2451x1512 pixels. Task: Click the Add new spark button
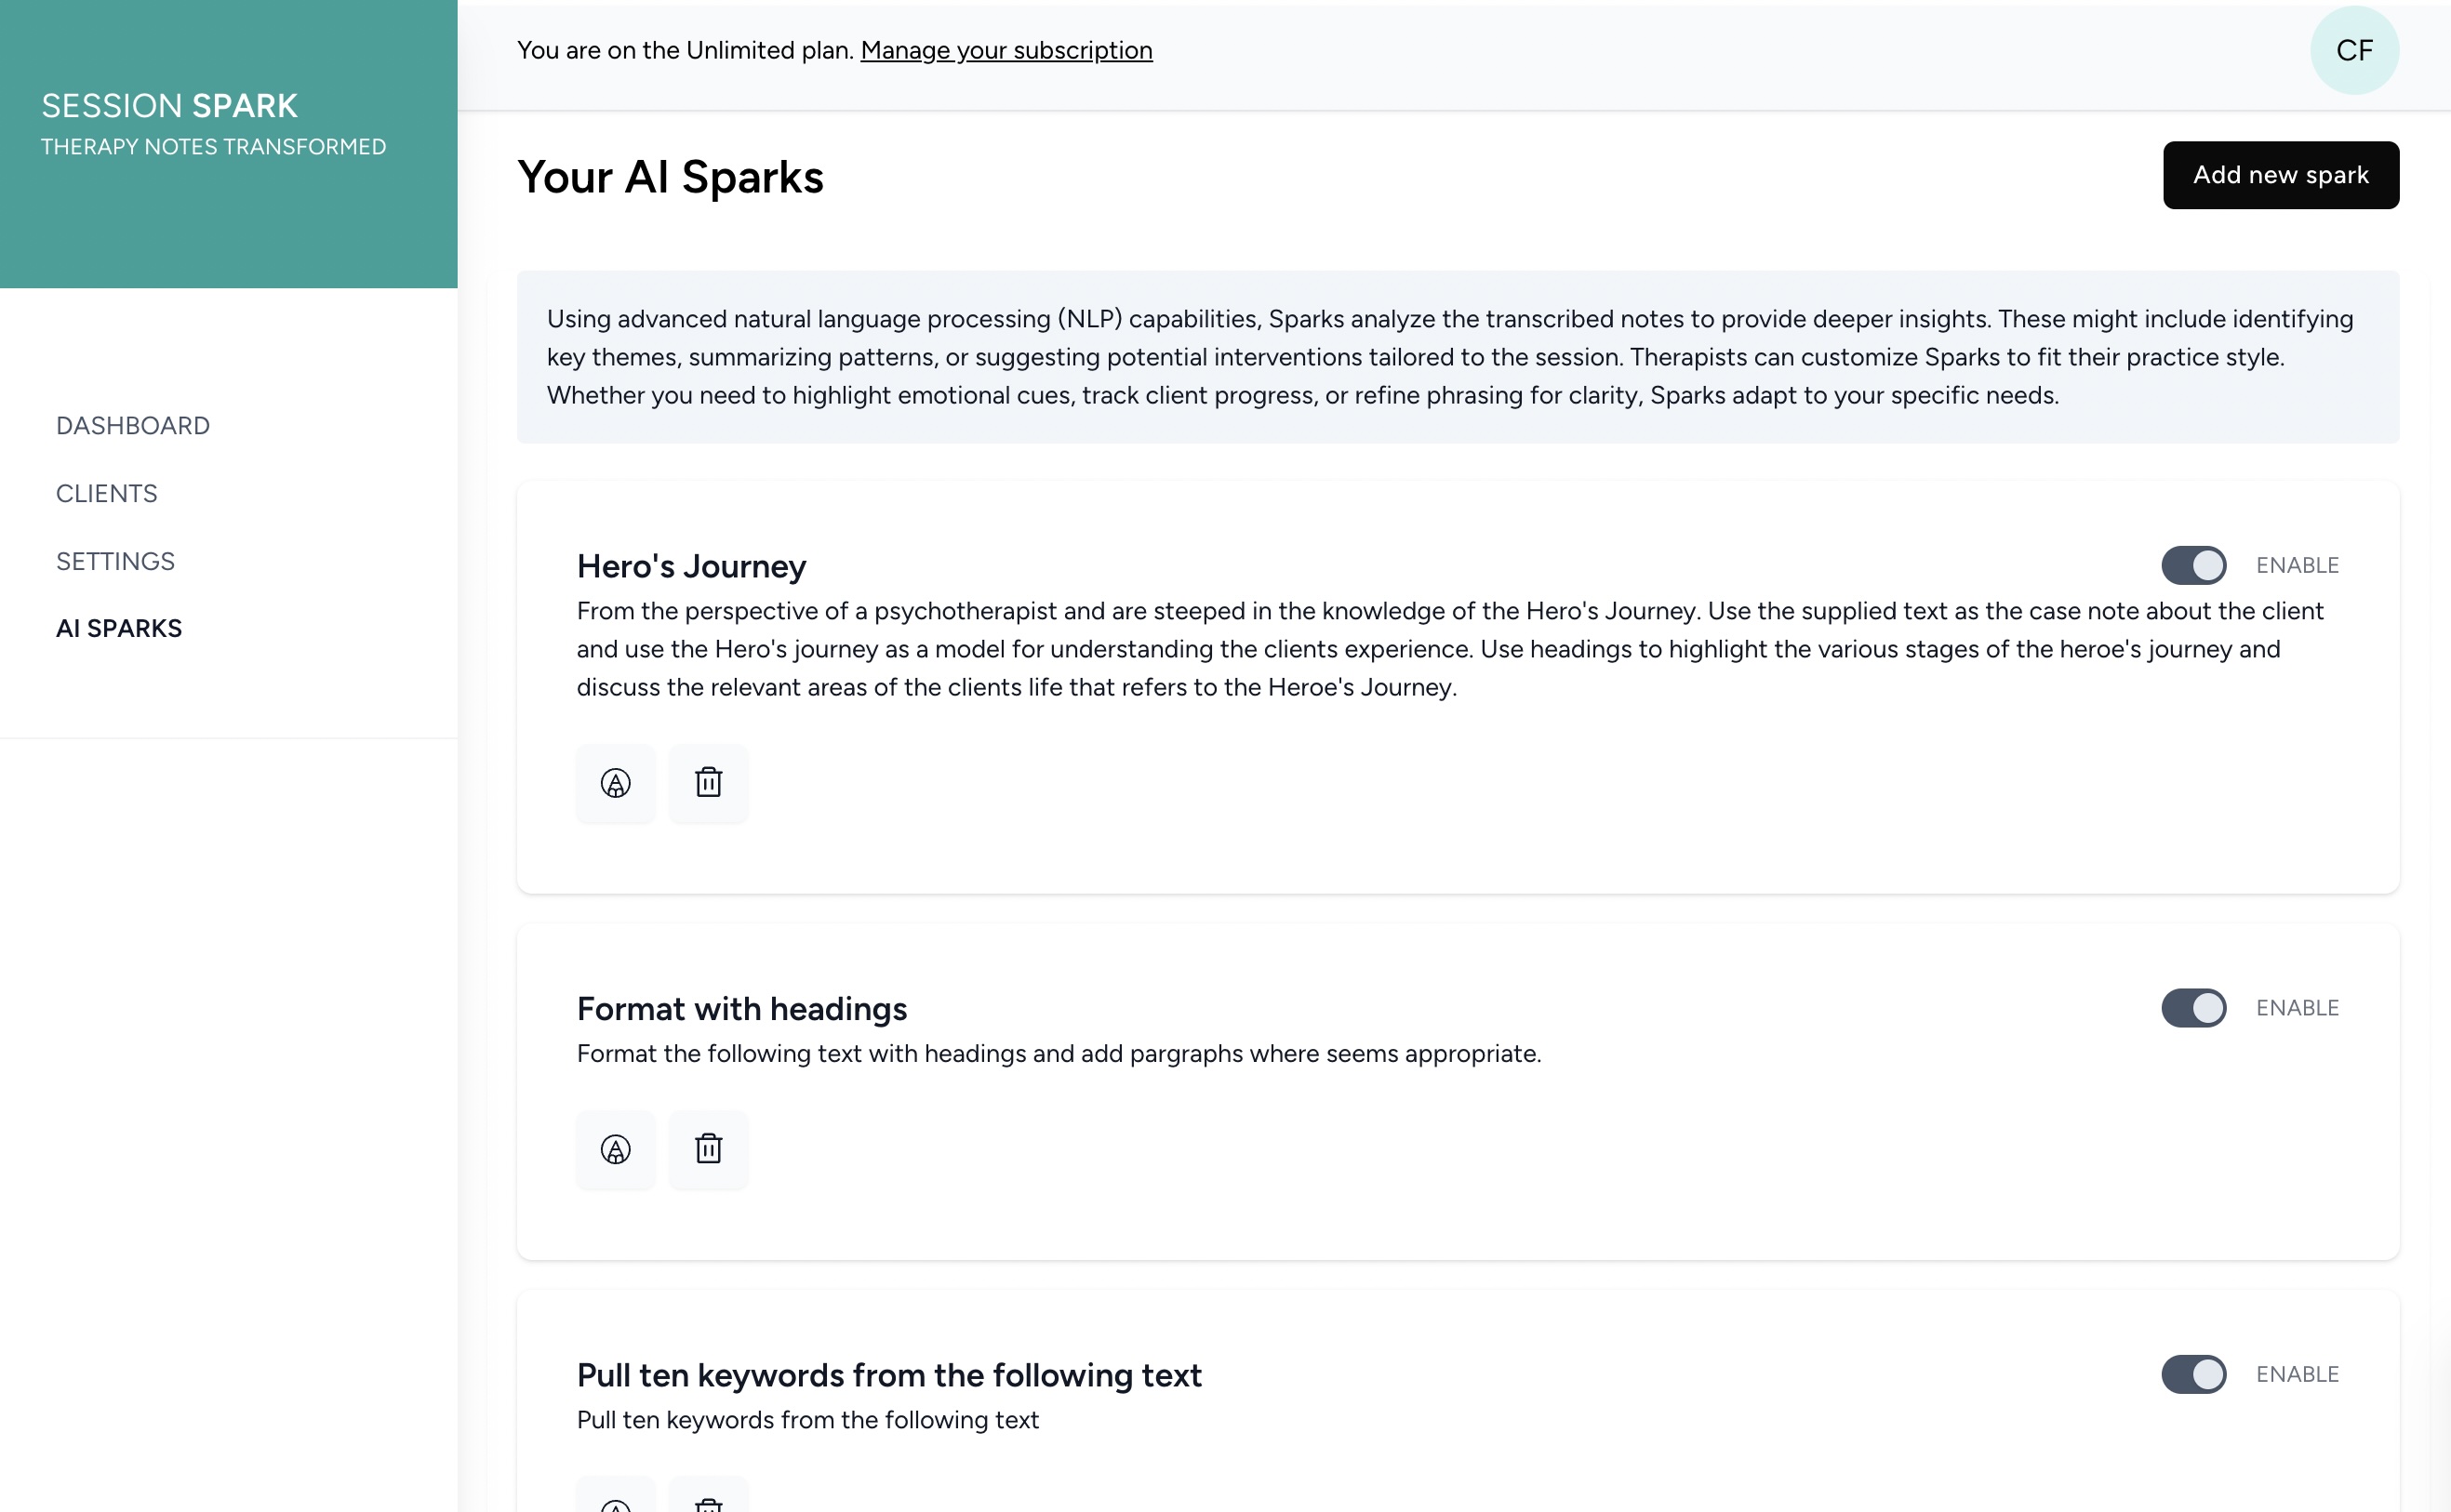2280,175
